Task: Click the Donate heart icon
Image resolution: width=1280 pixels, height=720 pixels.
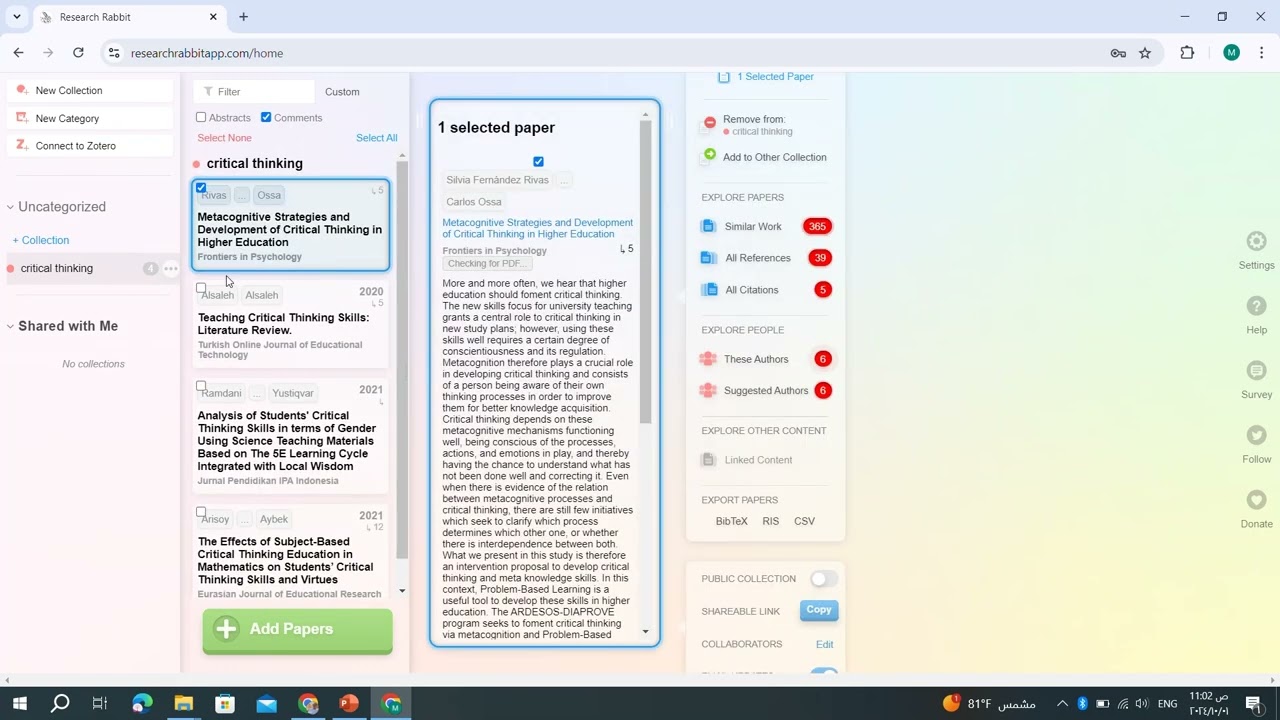Action: pyautogui.click(x=1257, y=499)
